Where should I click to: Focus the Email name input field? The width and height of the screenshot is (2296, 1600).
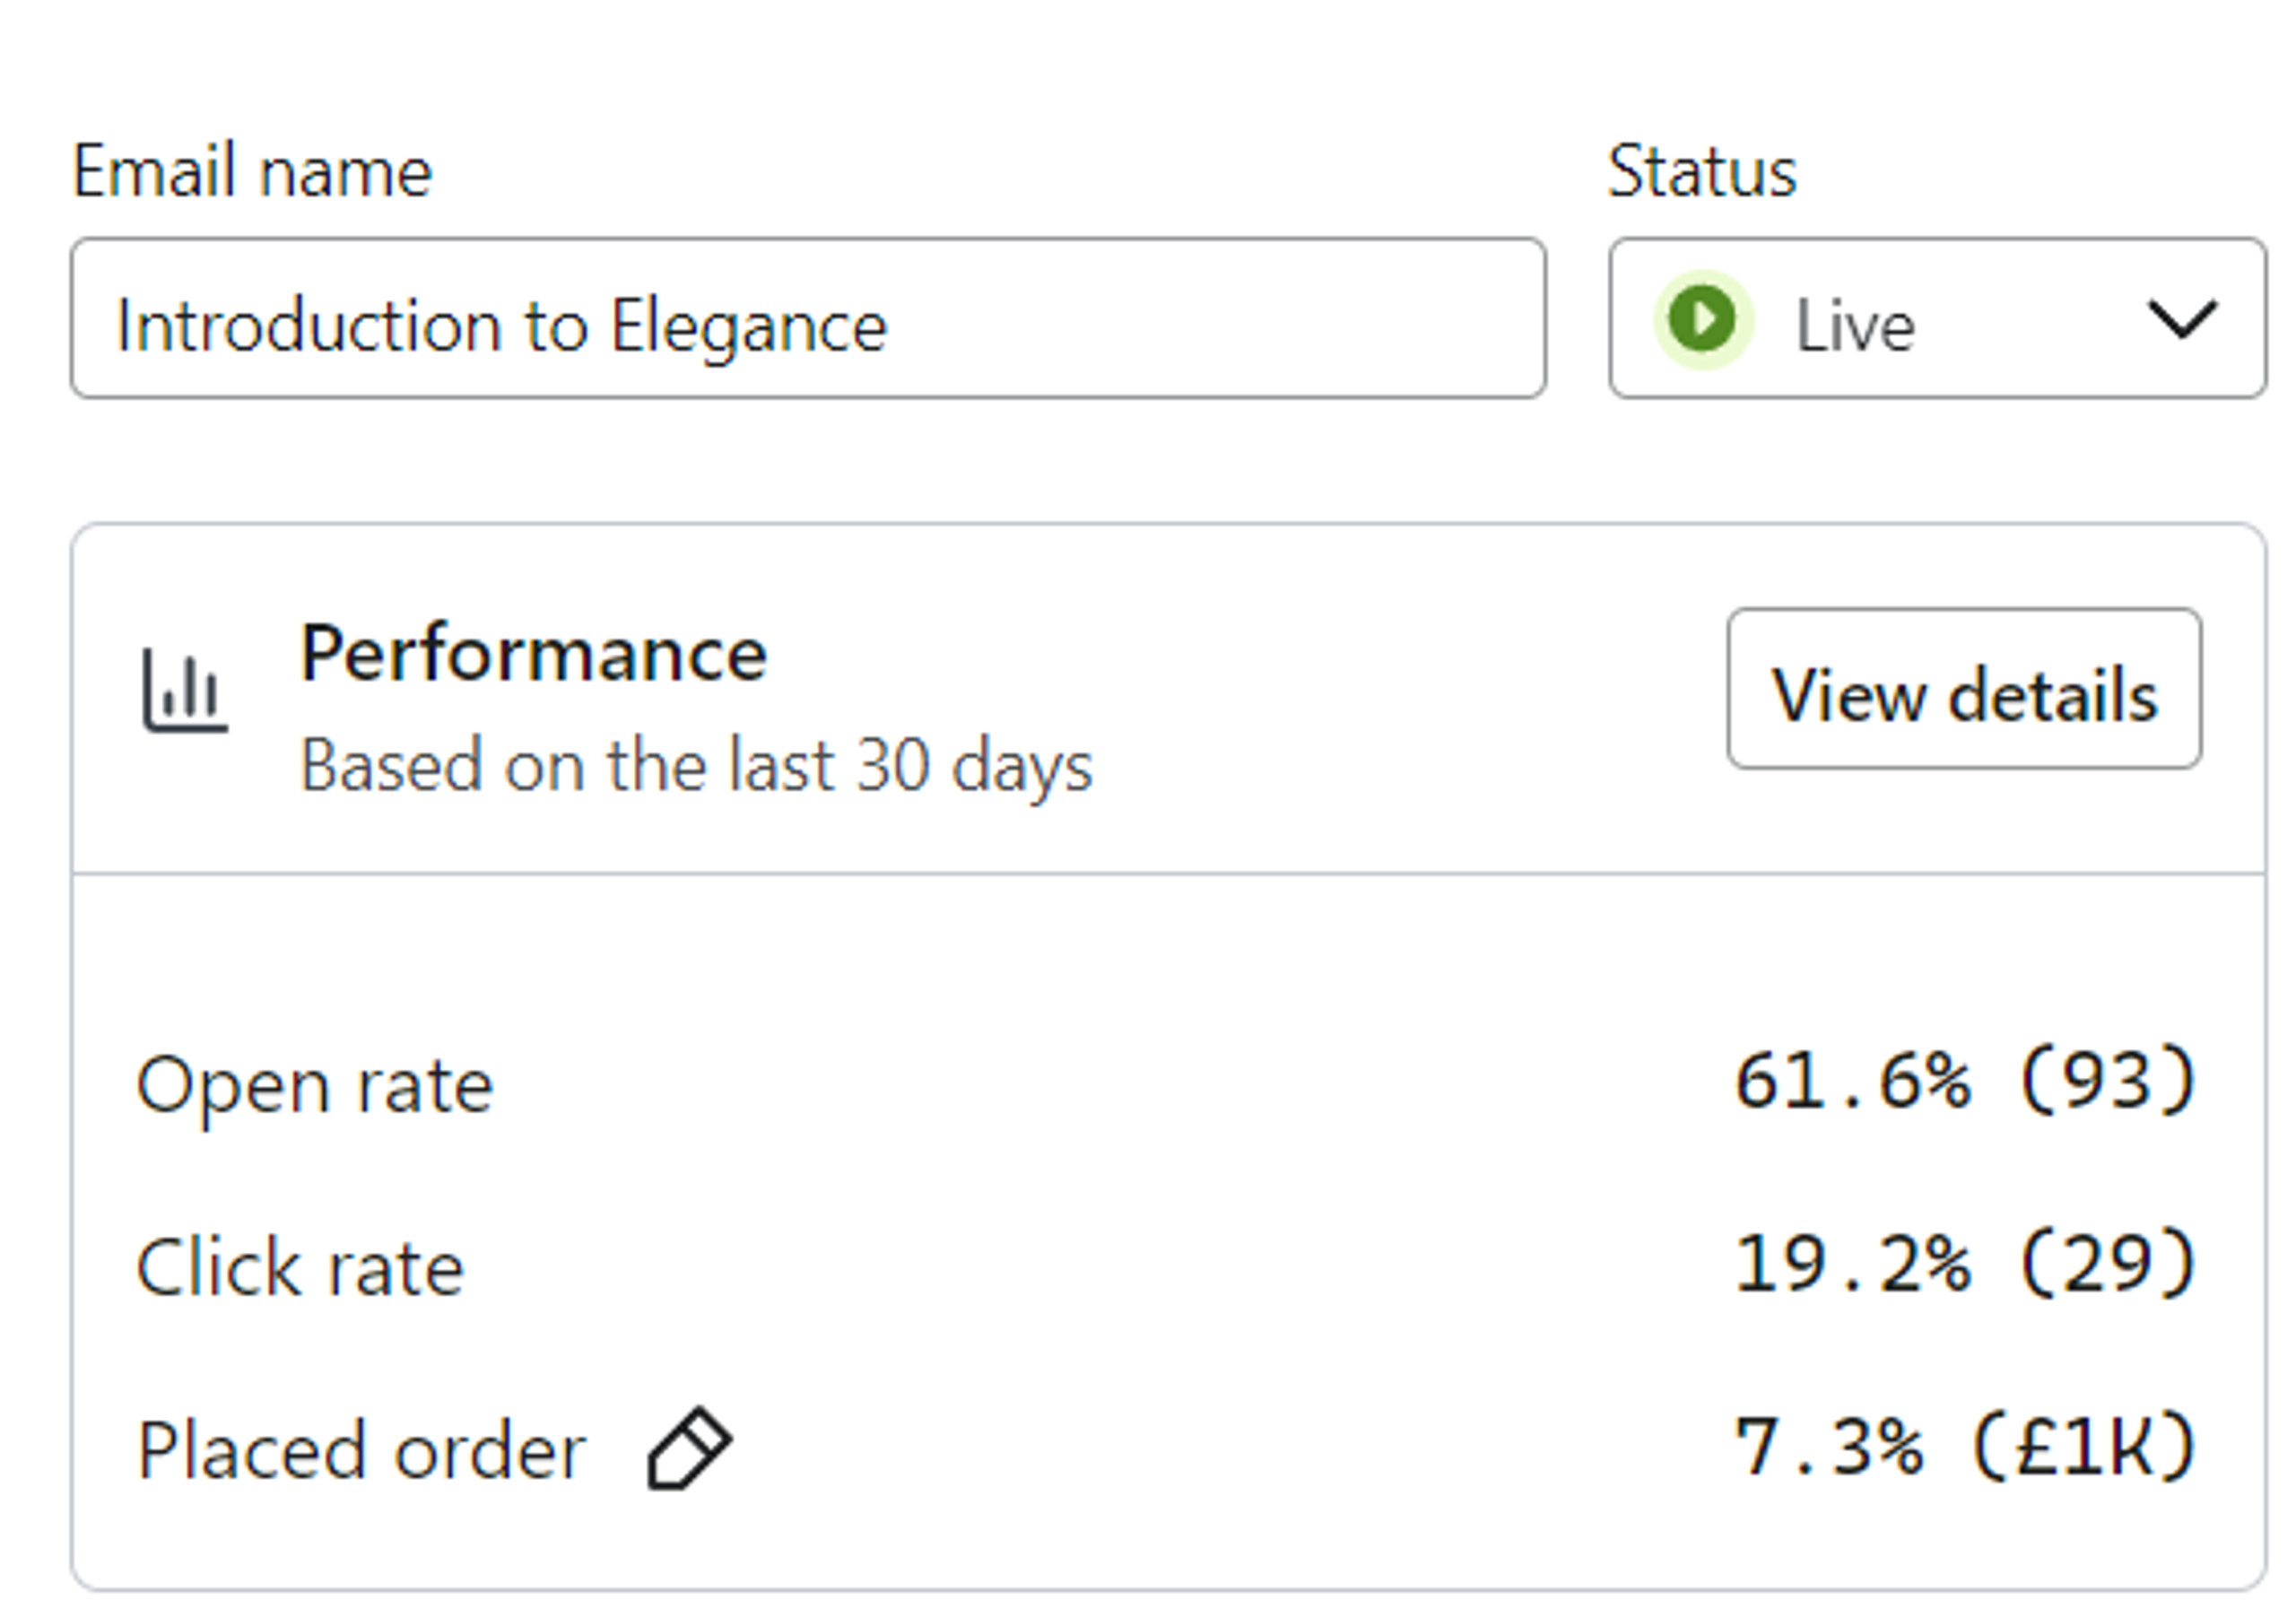click(808, 318)
